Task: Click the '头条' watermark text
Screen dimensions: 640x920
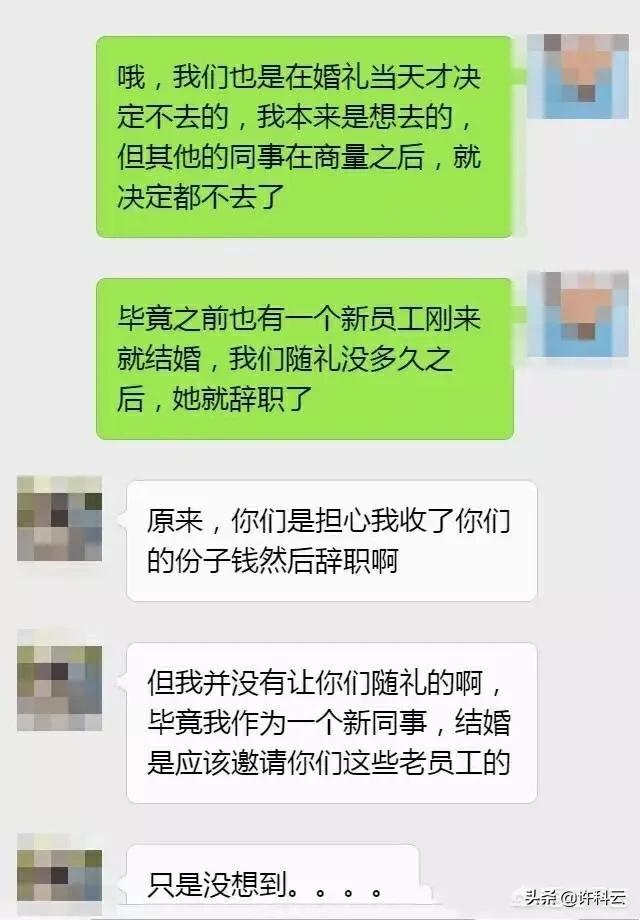Action: tap(542, 897)
